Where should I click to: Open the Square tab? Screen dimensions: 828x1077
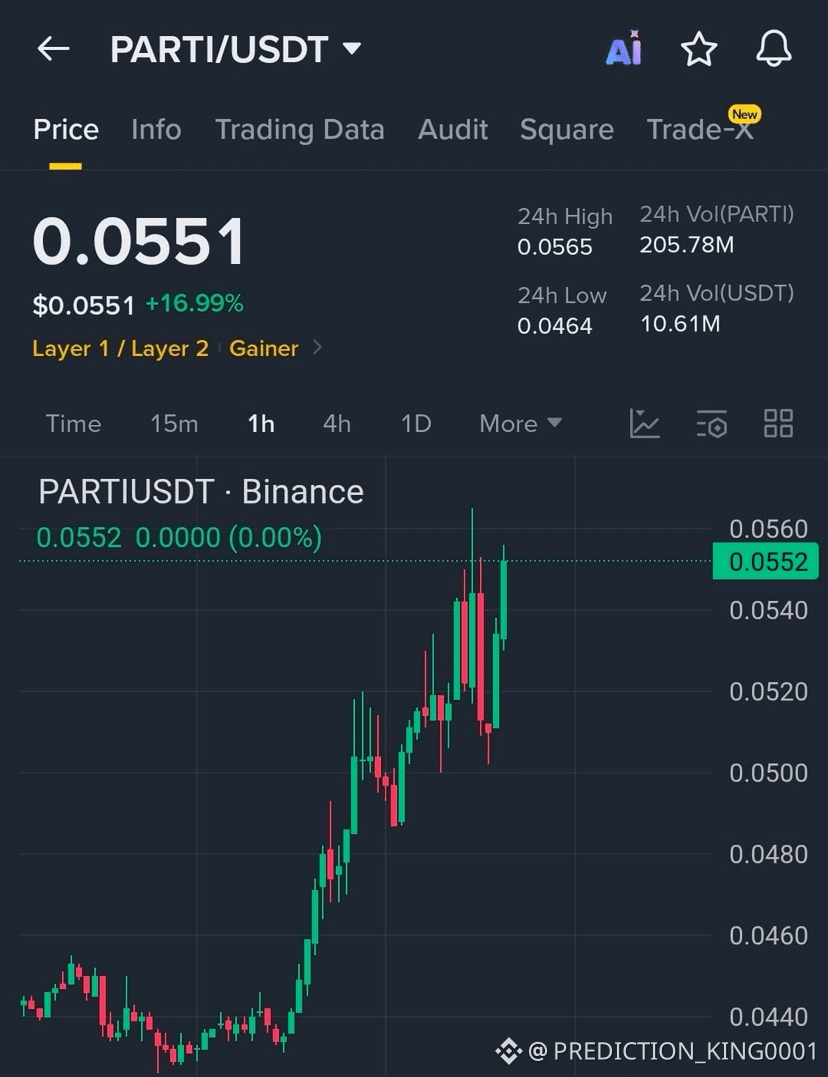coord(567,130)
